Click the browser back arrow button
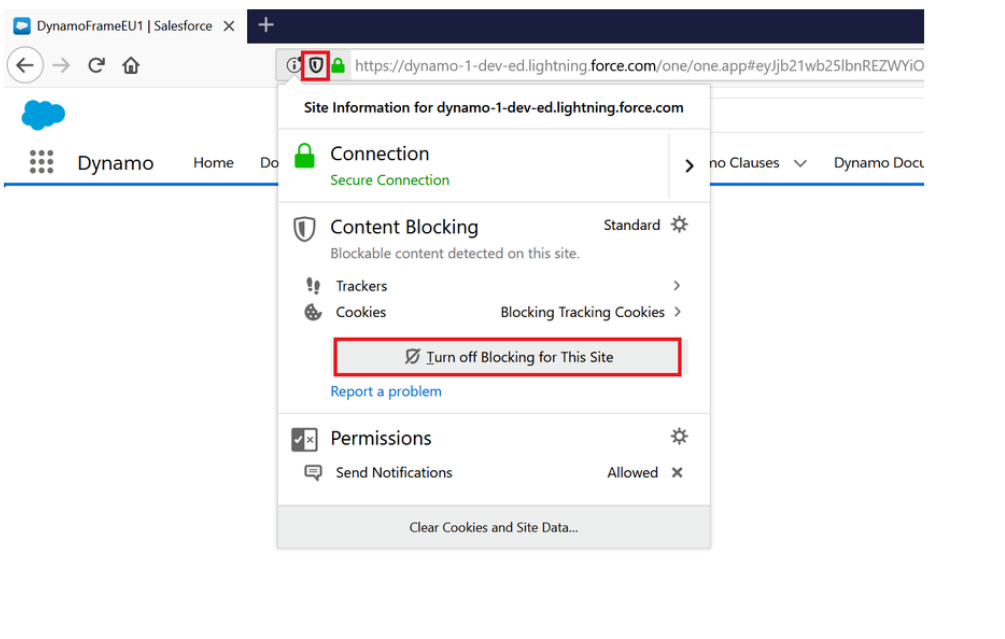 pos(25,66)
